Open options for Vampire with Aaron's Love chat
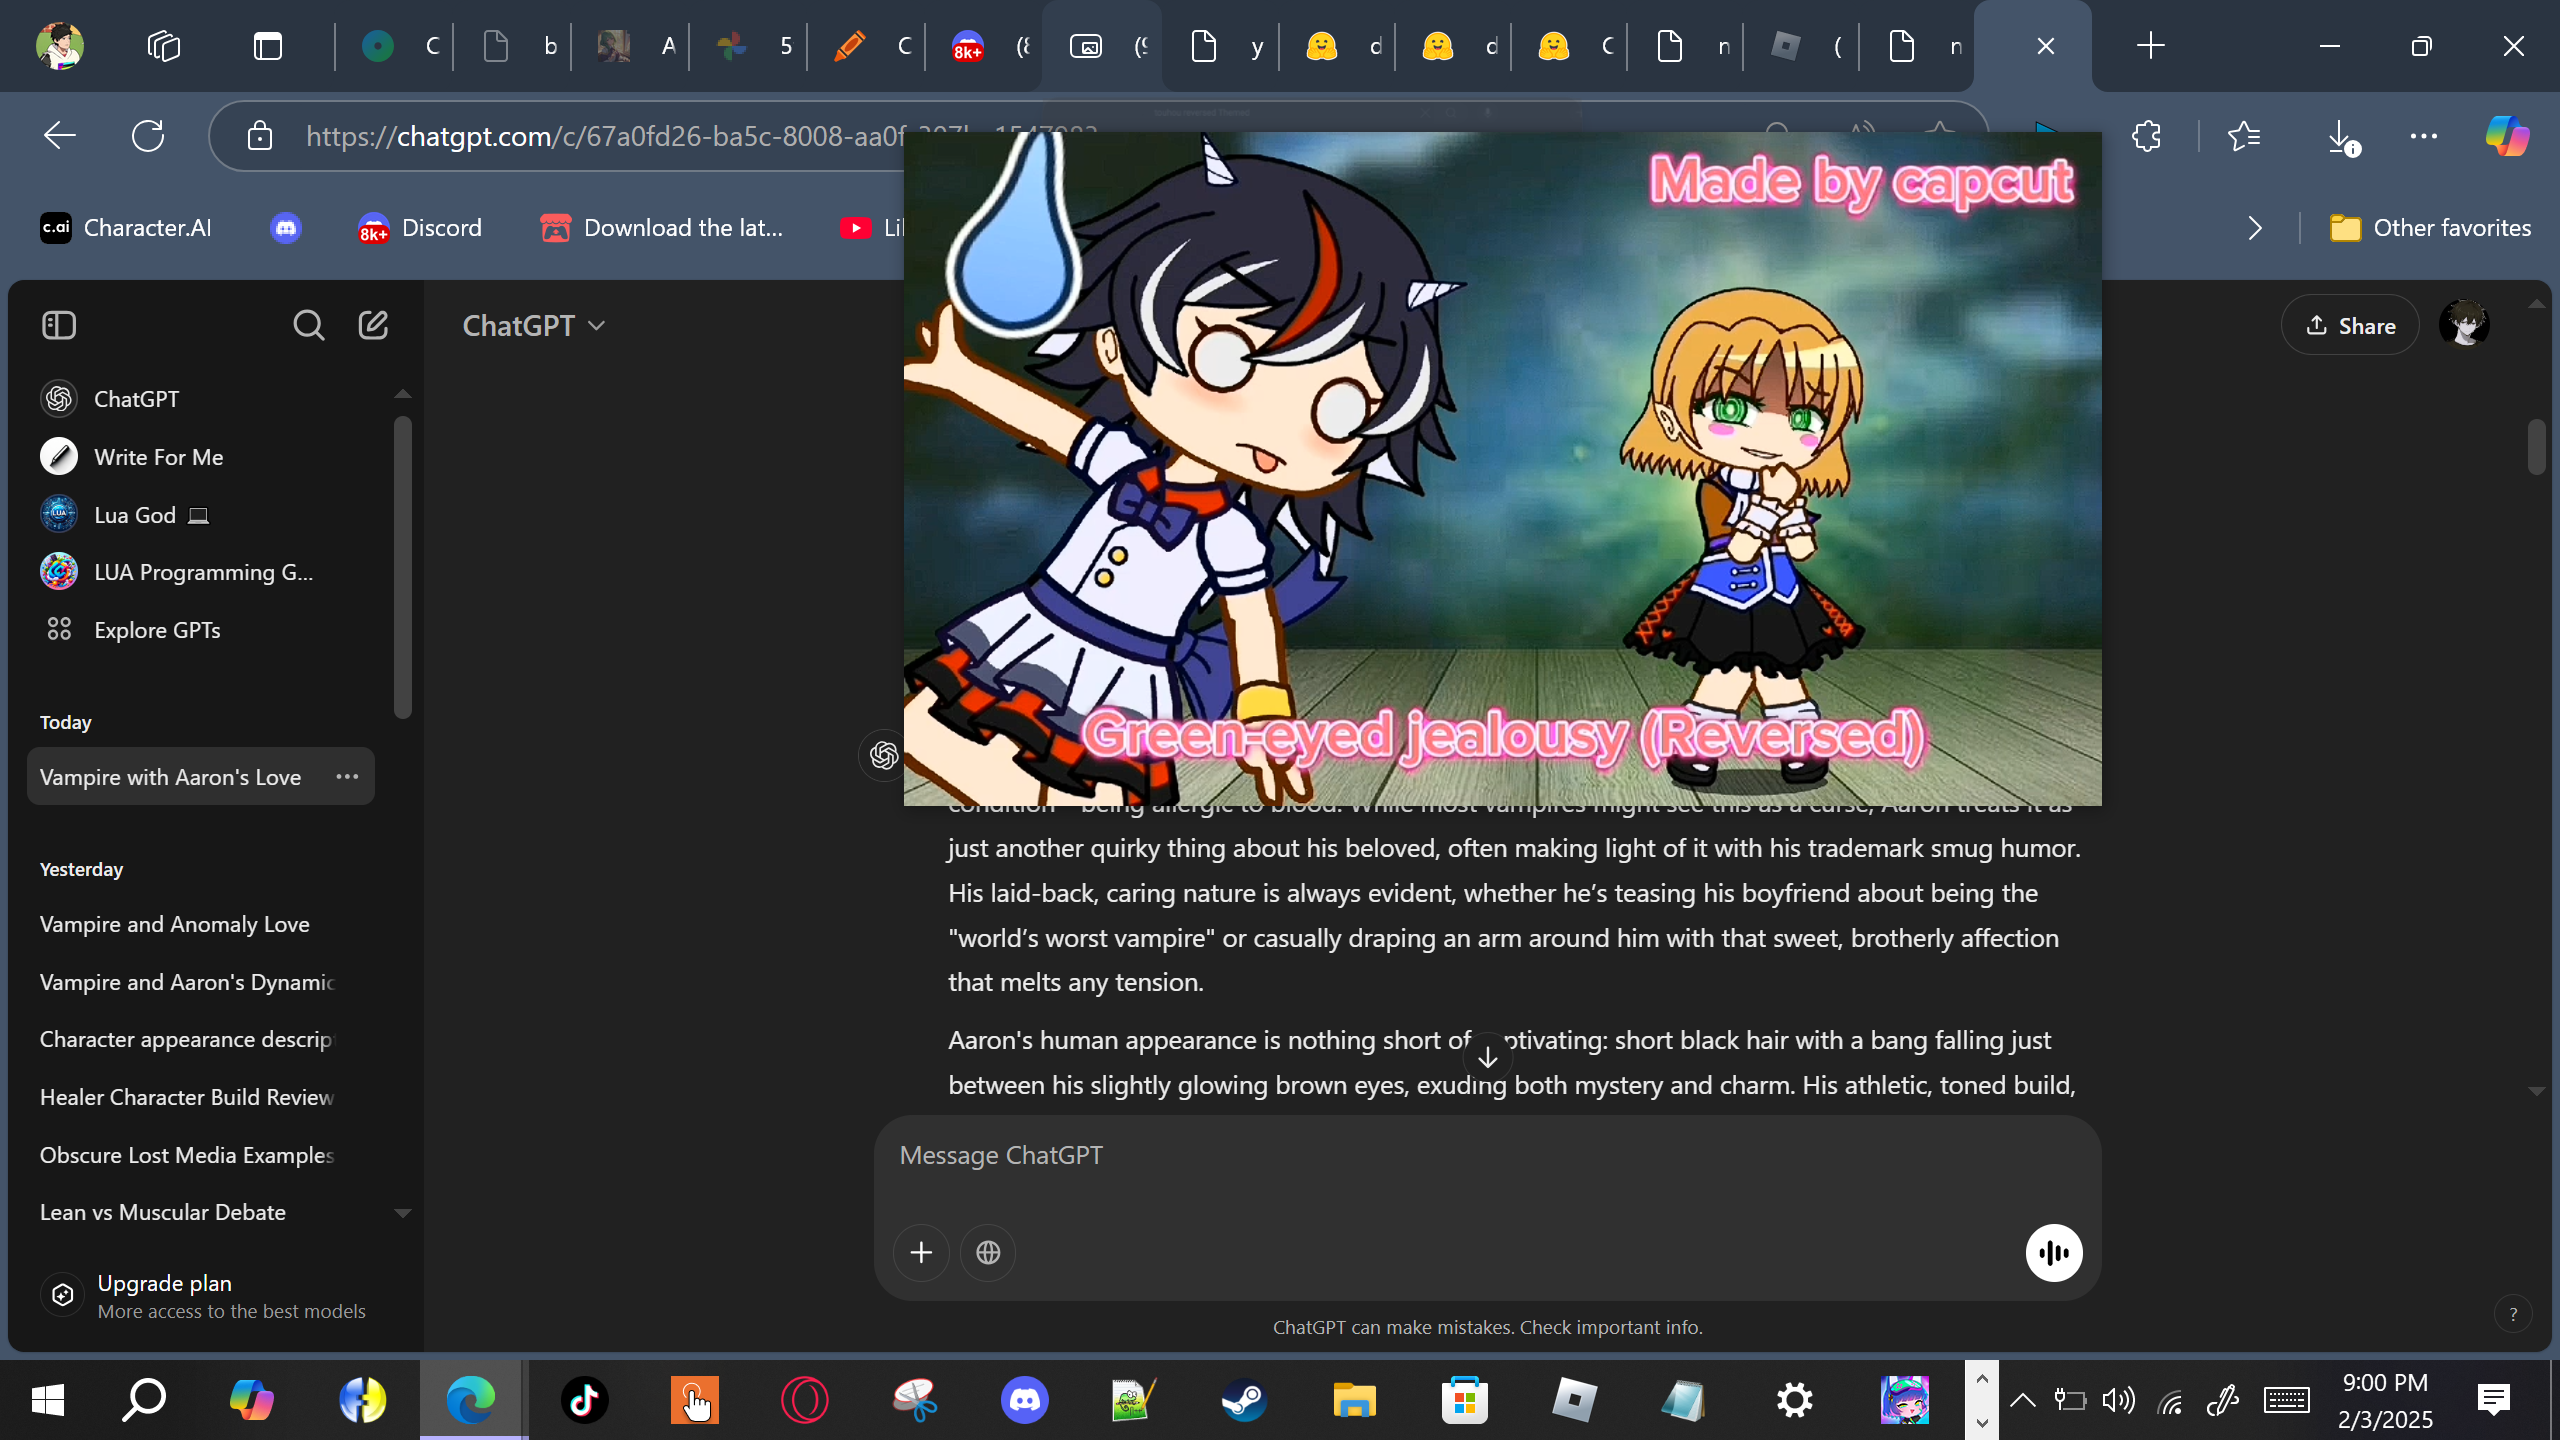Image resolution: width=2560 pixels, height=1440 pixels. pyautogui.click(x=347, y=777)
